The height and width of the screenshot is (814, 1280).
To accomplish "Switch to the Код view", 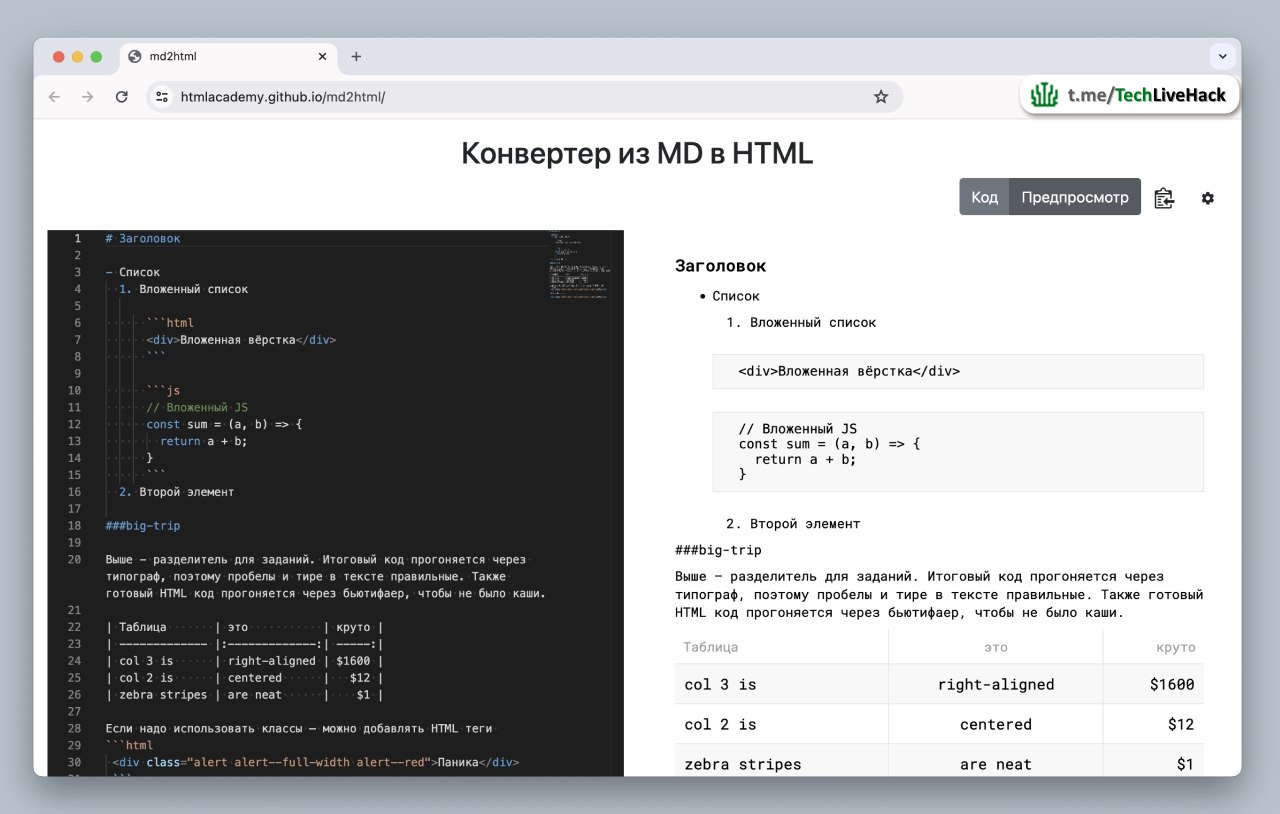I will point(984,197).
